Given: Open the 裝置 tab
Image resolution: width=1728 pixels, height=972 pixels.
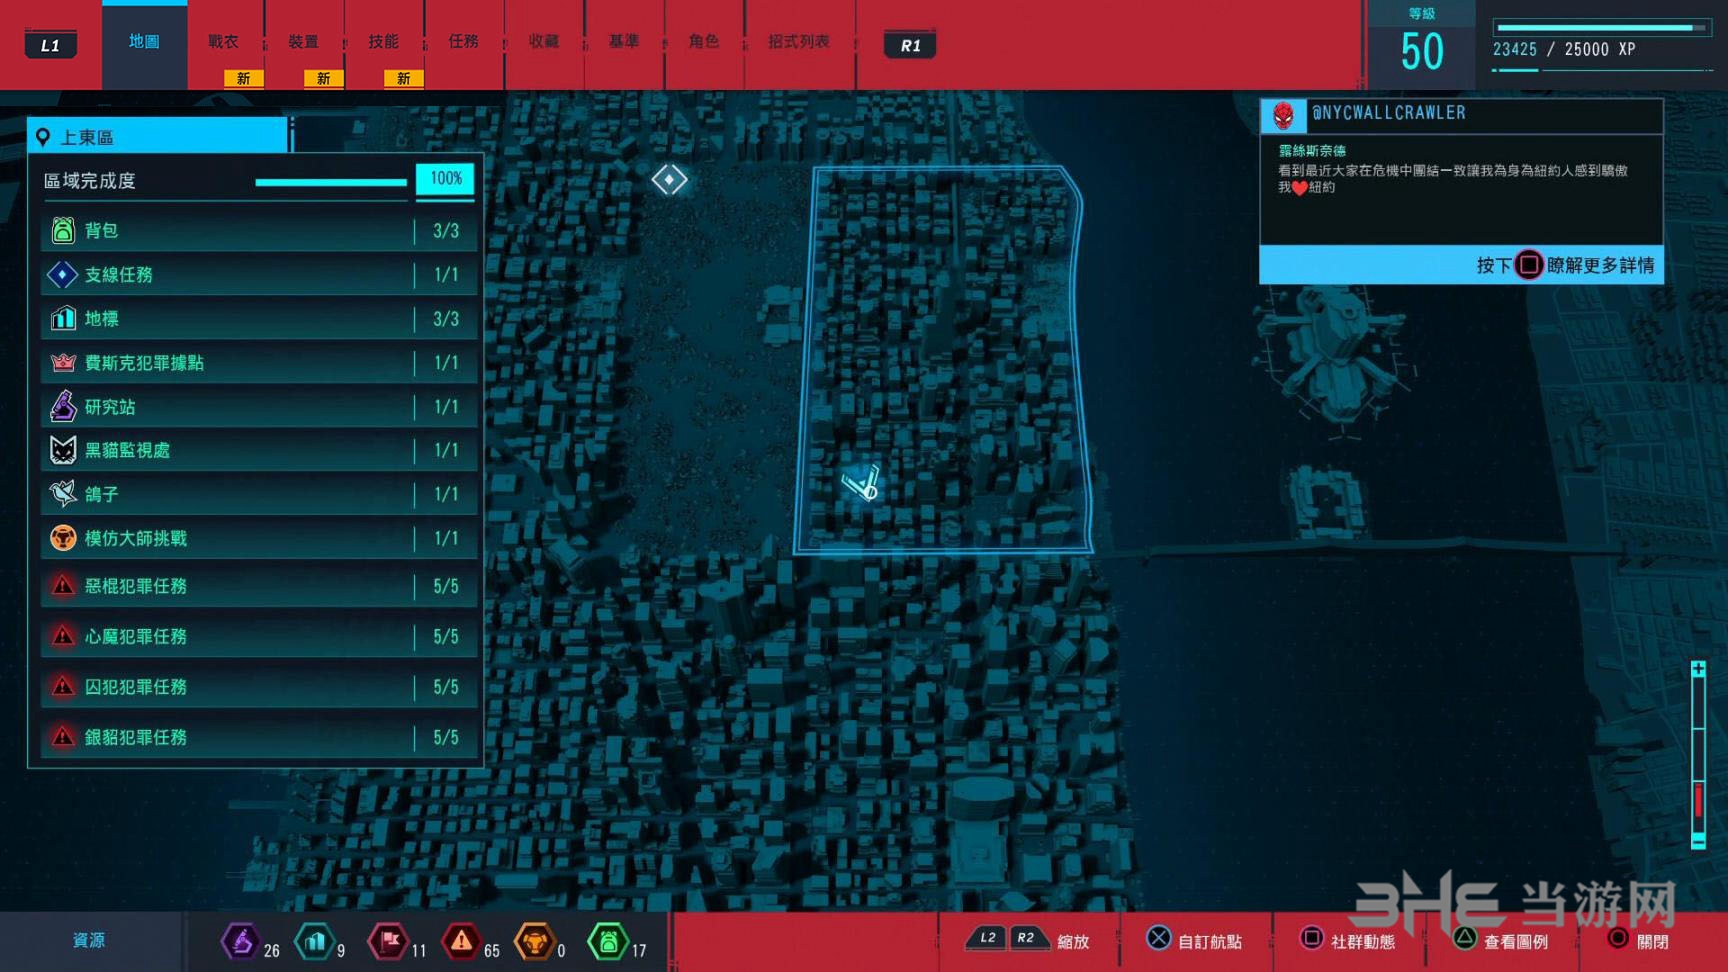Looking at the screenshot, I should tap(304, 41).
